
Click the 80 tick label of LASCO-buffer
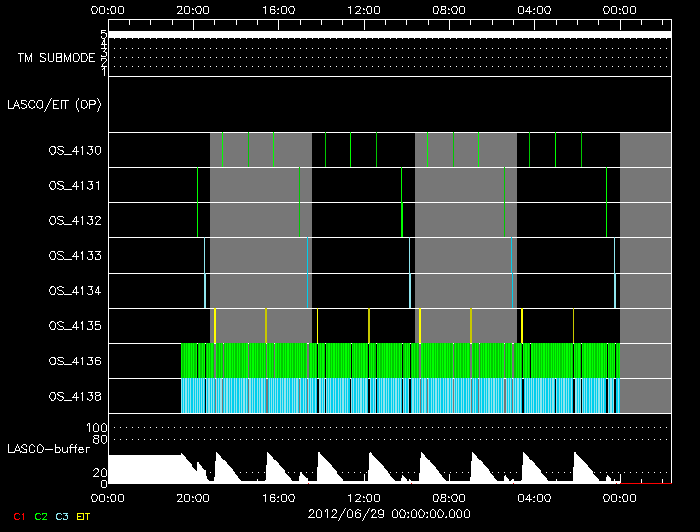pos(100,440)
